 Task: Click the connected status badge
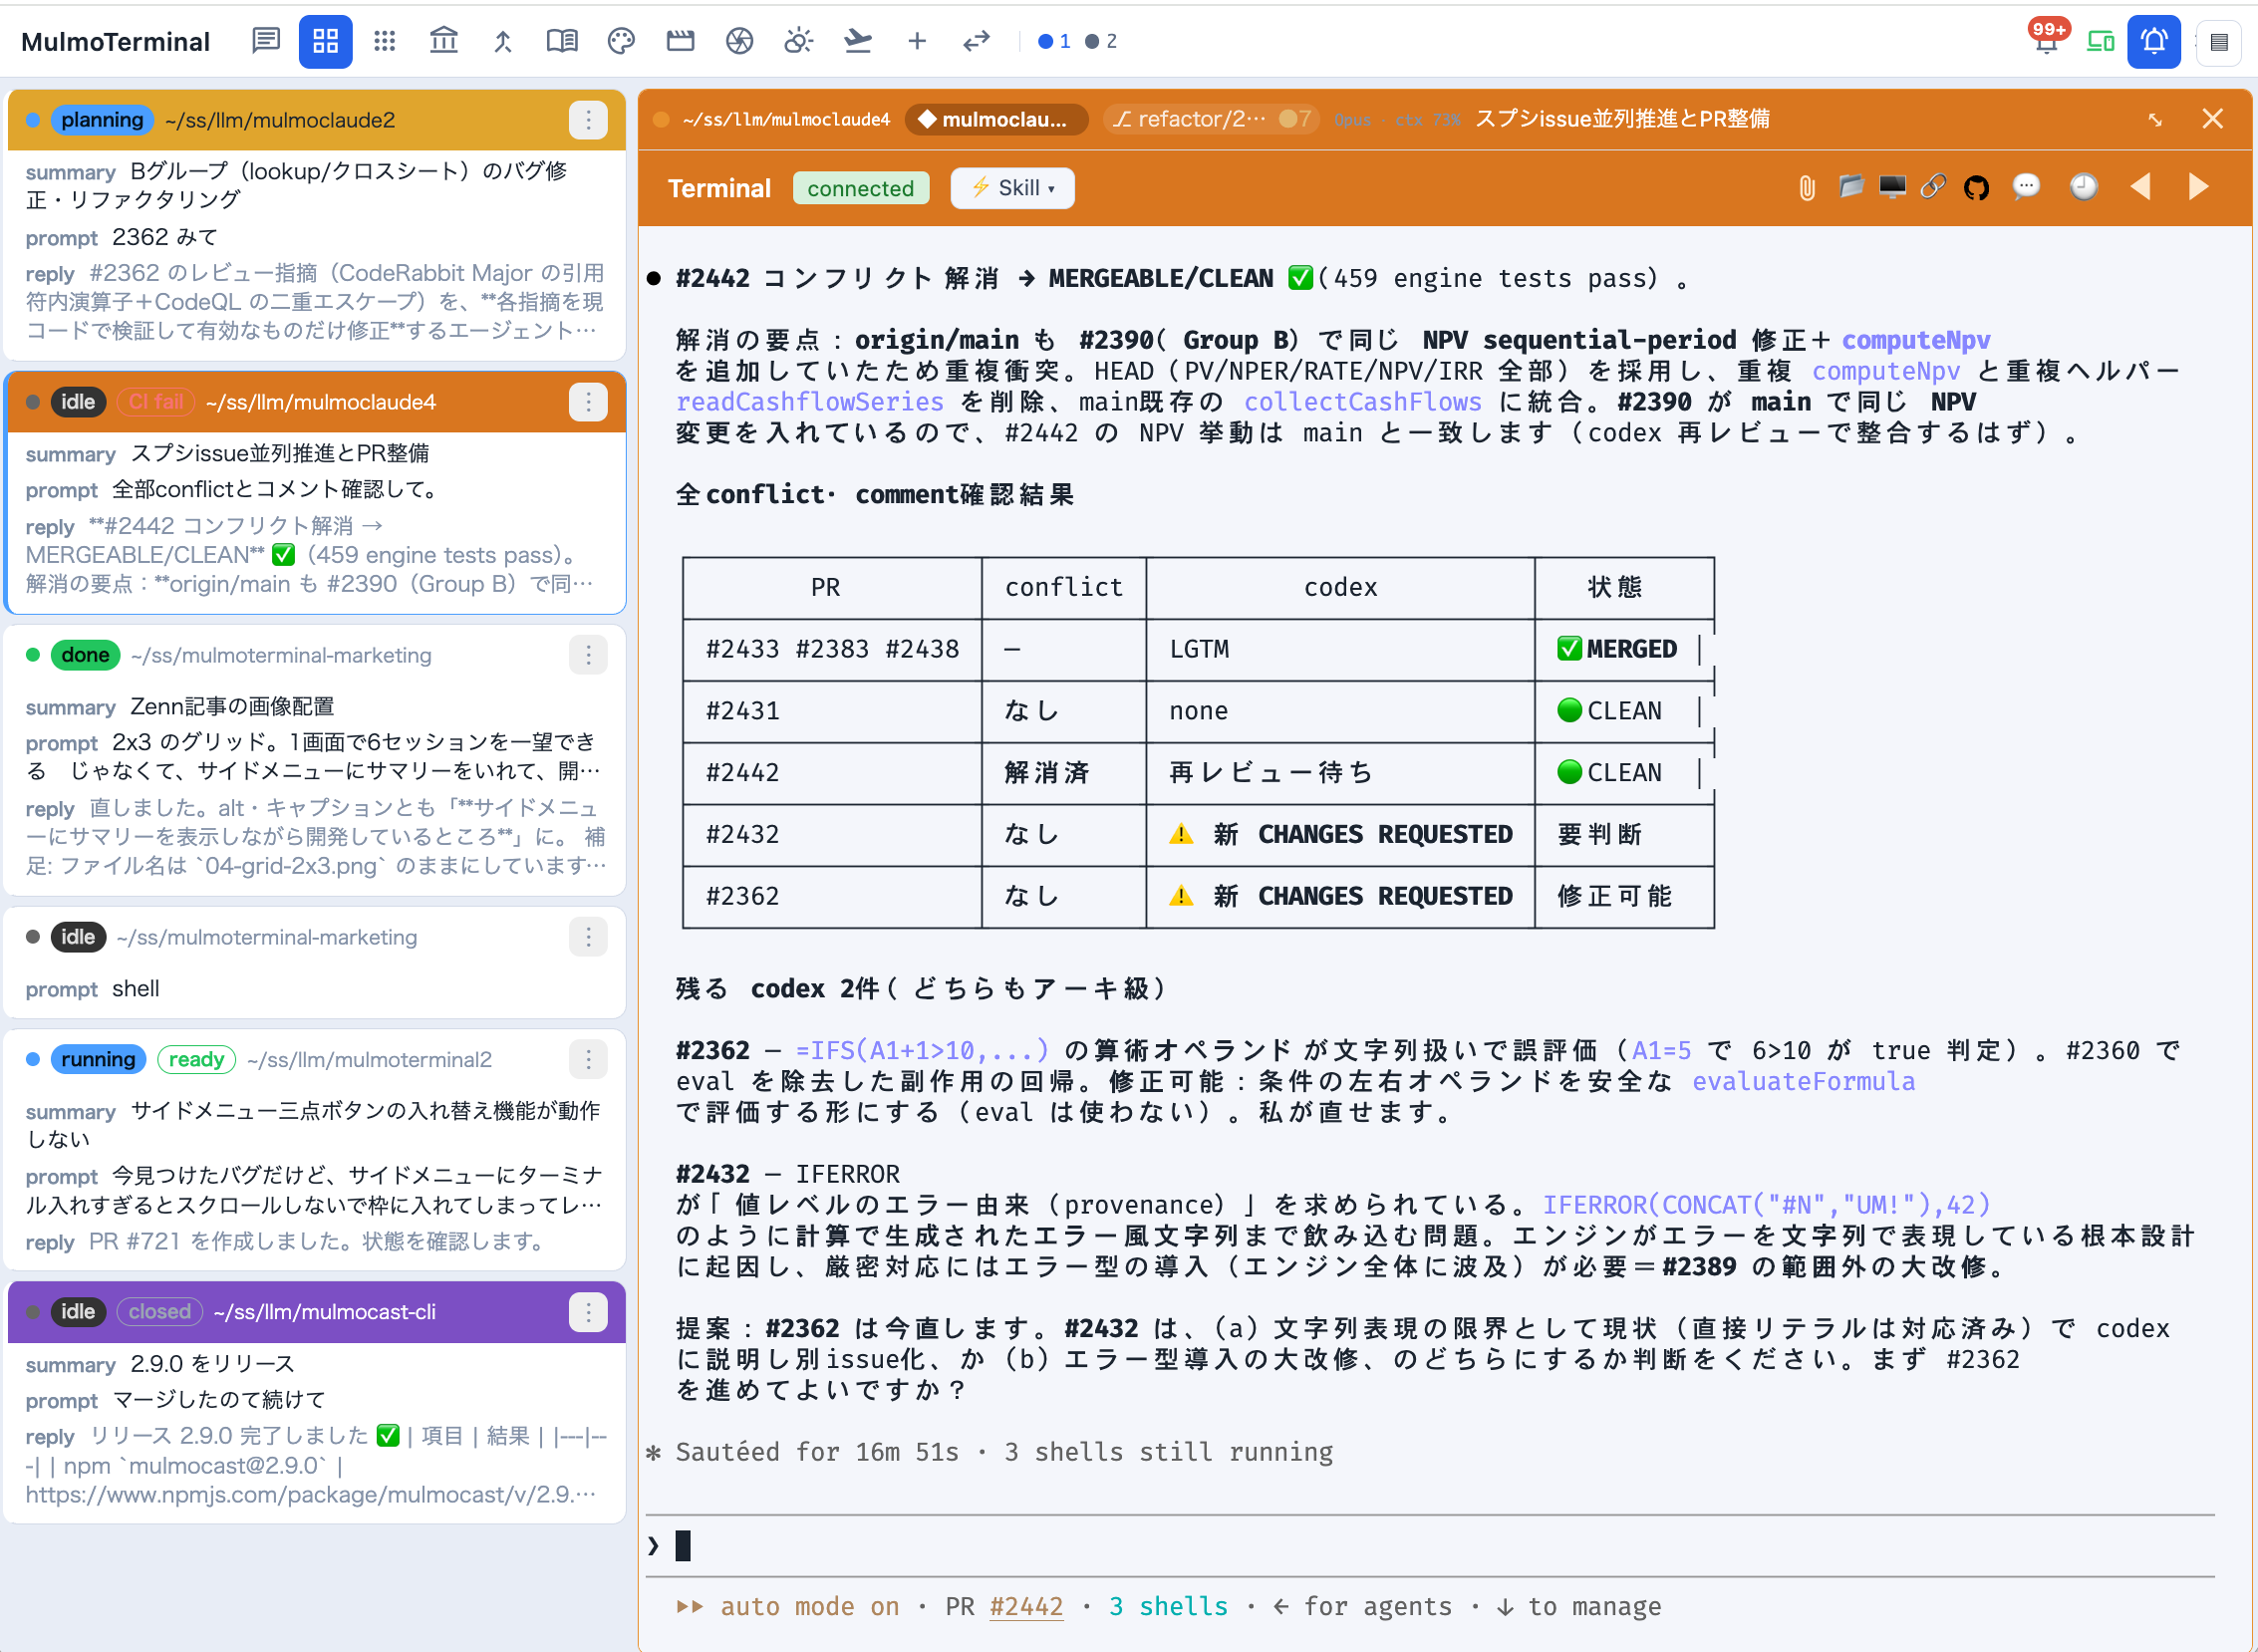[860, 188]
